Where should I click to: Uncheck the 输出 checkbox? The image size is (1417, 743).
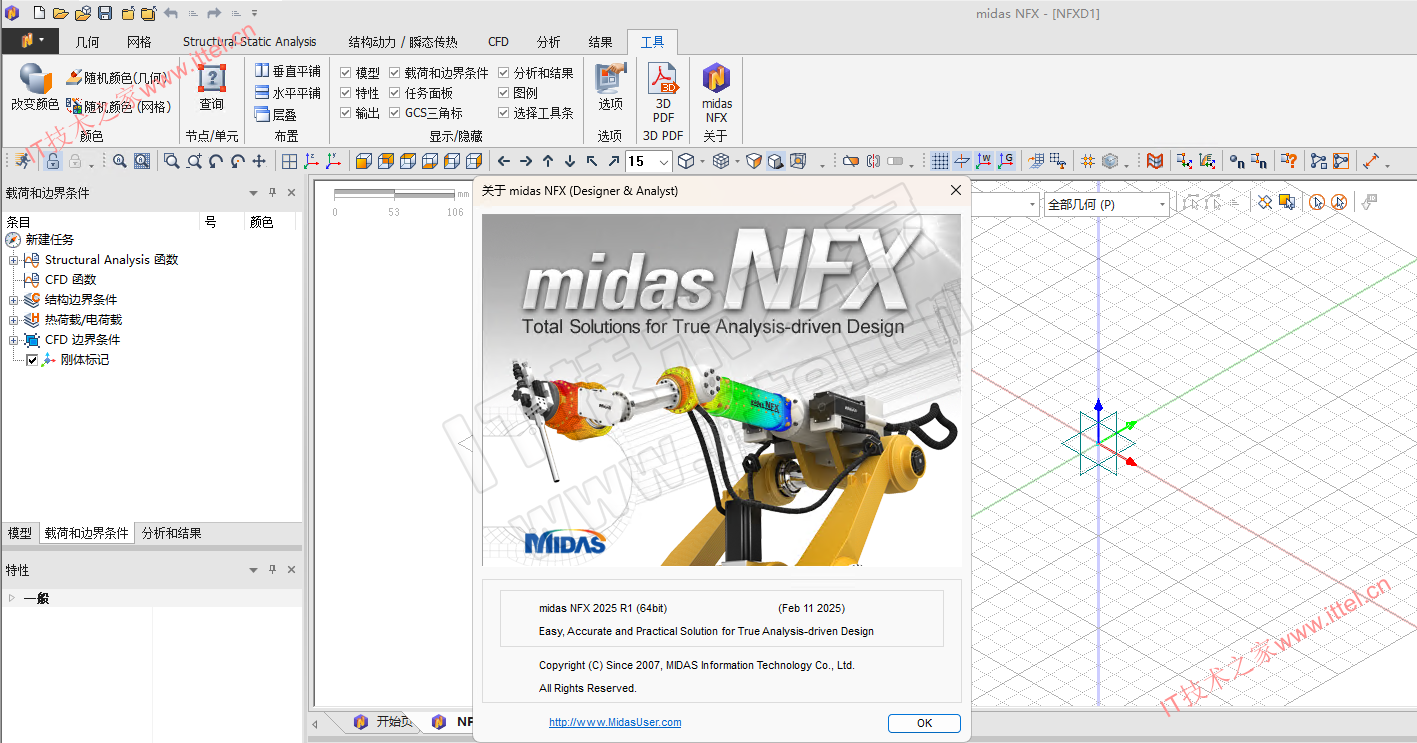coord(345,113)
